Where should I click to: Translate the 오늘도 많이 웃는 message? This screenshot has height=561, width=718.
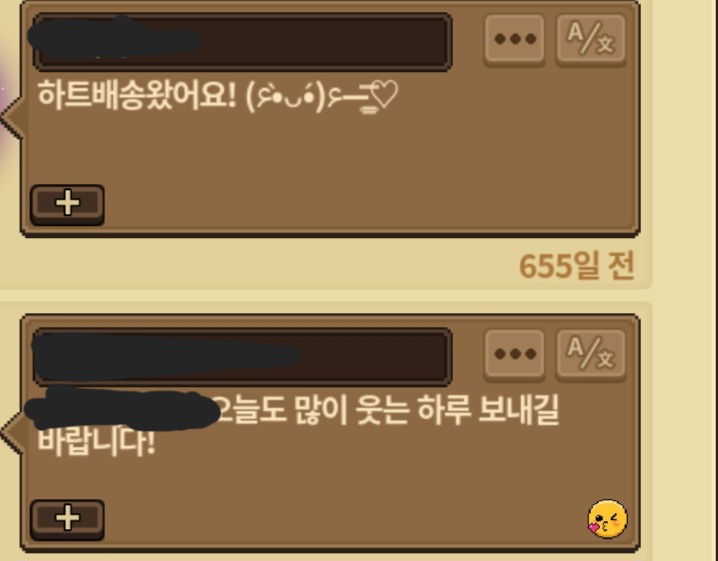[x=591, y=355]
